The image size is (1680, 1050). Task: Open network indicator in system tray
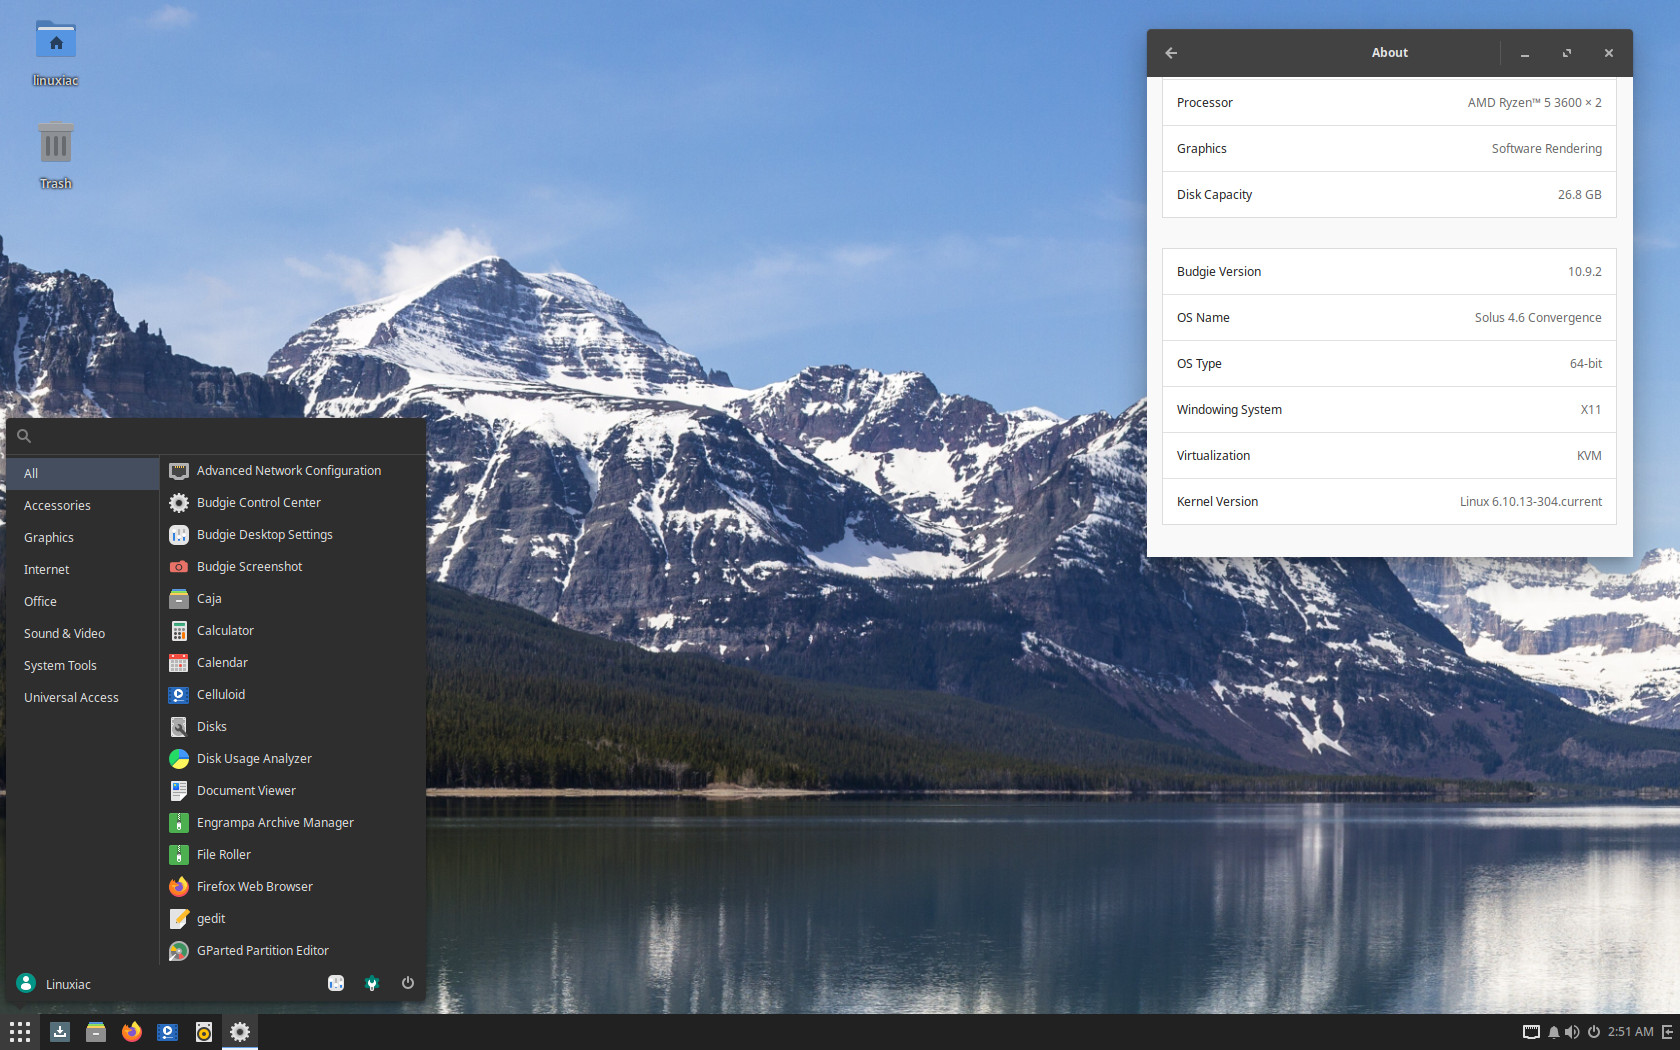point(1531,1032)
